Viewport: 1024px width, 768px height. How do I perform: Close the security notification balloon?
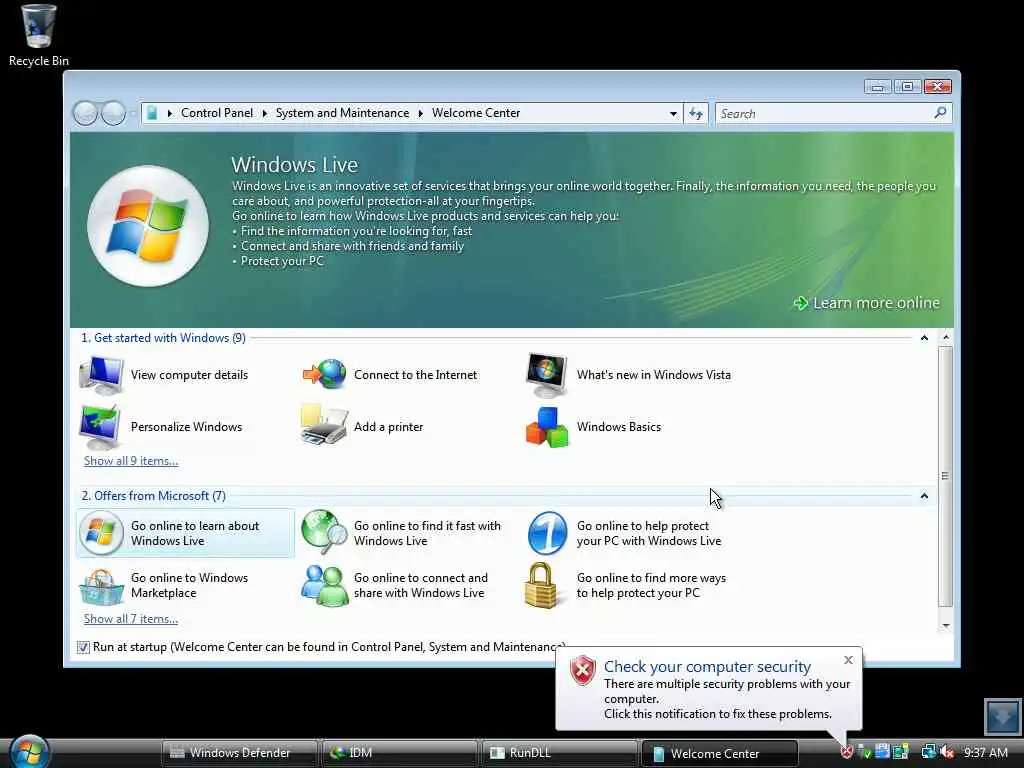coord(848,660)
